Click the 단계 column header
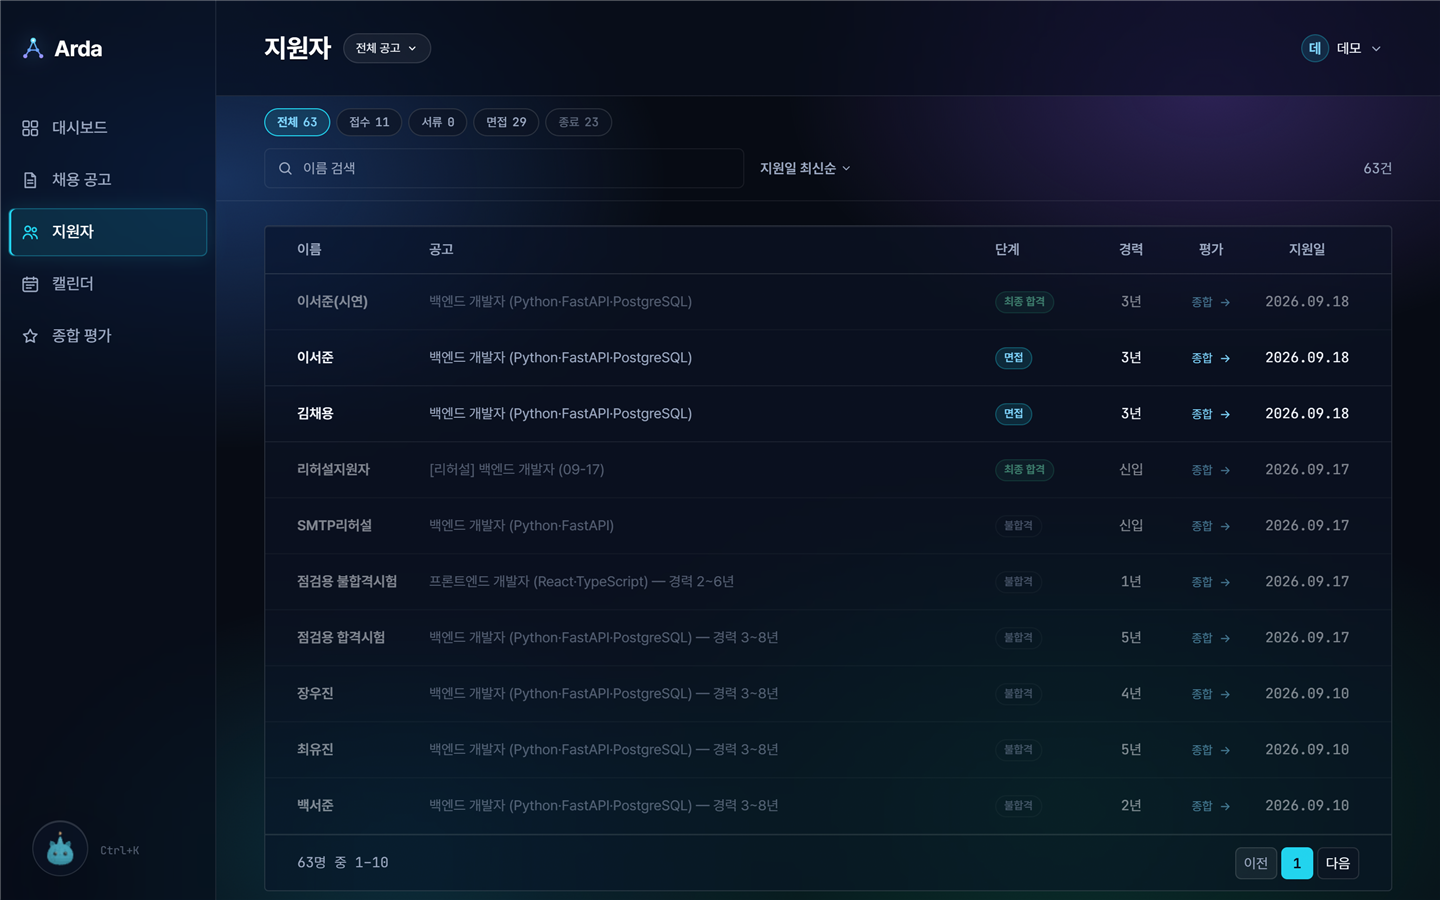The width and height of the screenshot is (1440, 900). 1007,250
